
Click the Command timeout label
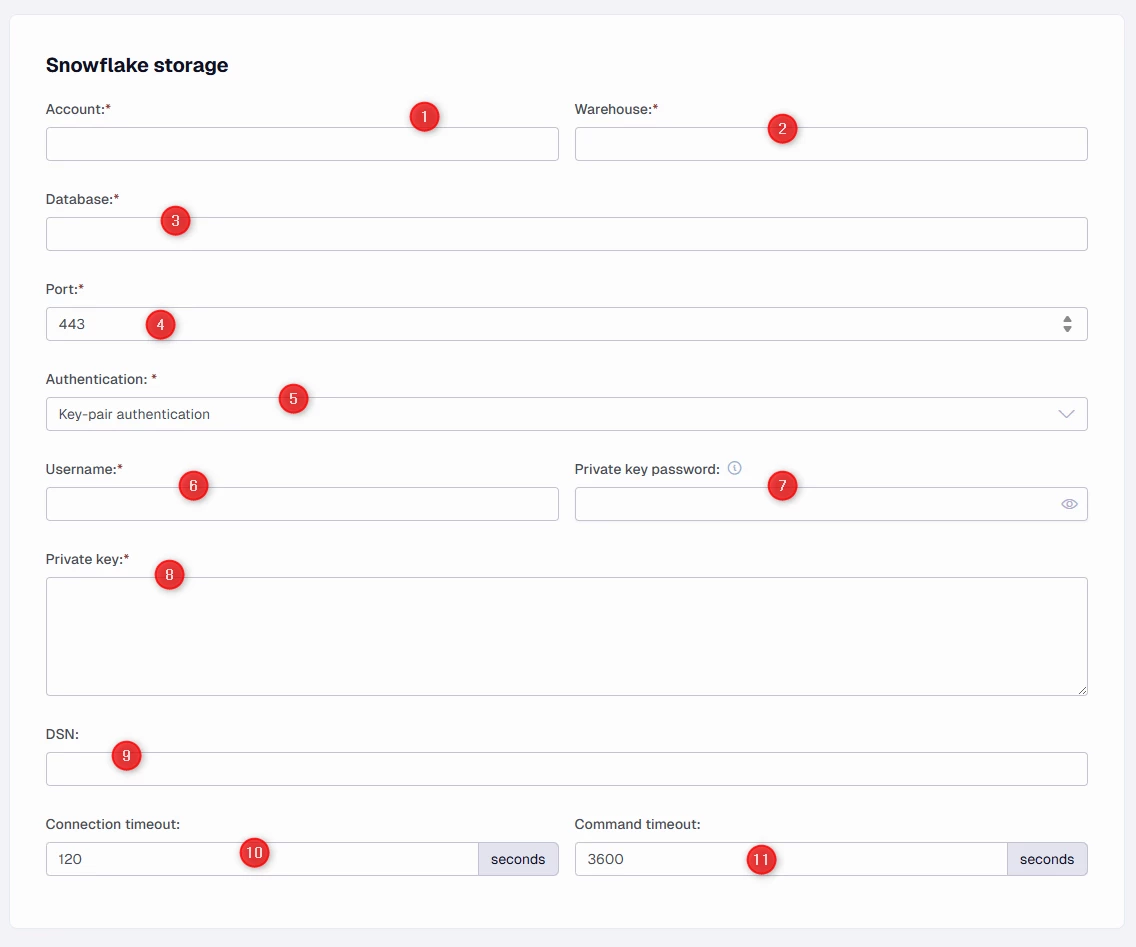pos(638,824)
